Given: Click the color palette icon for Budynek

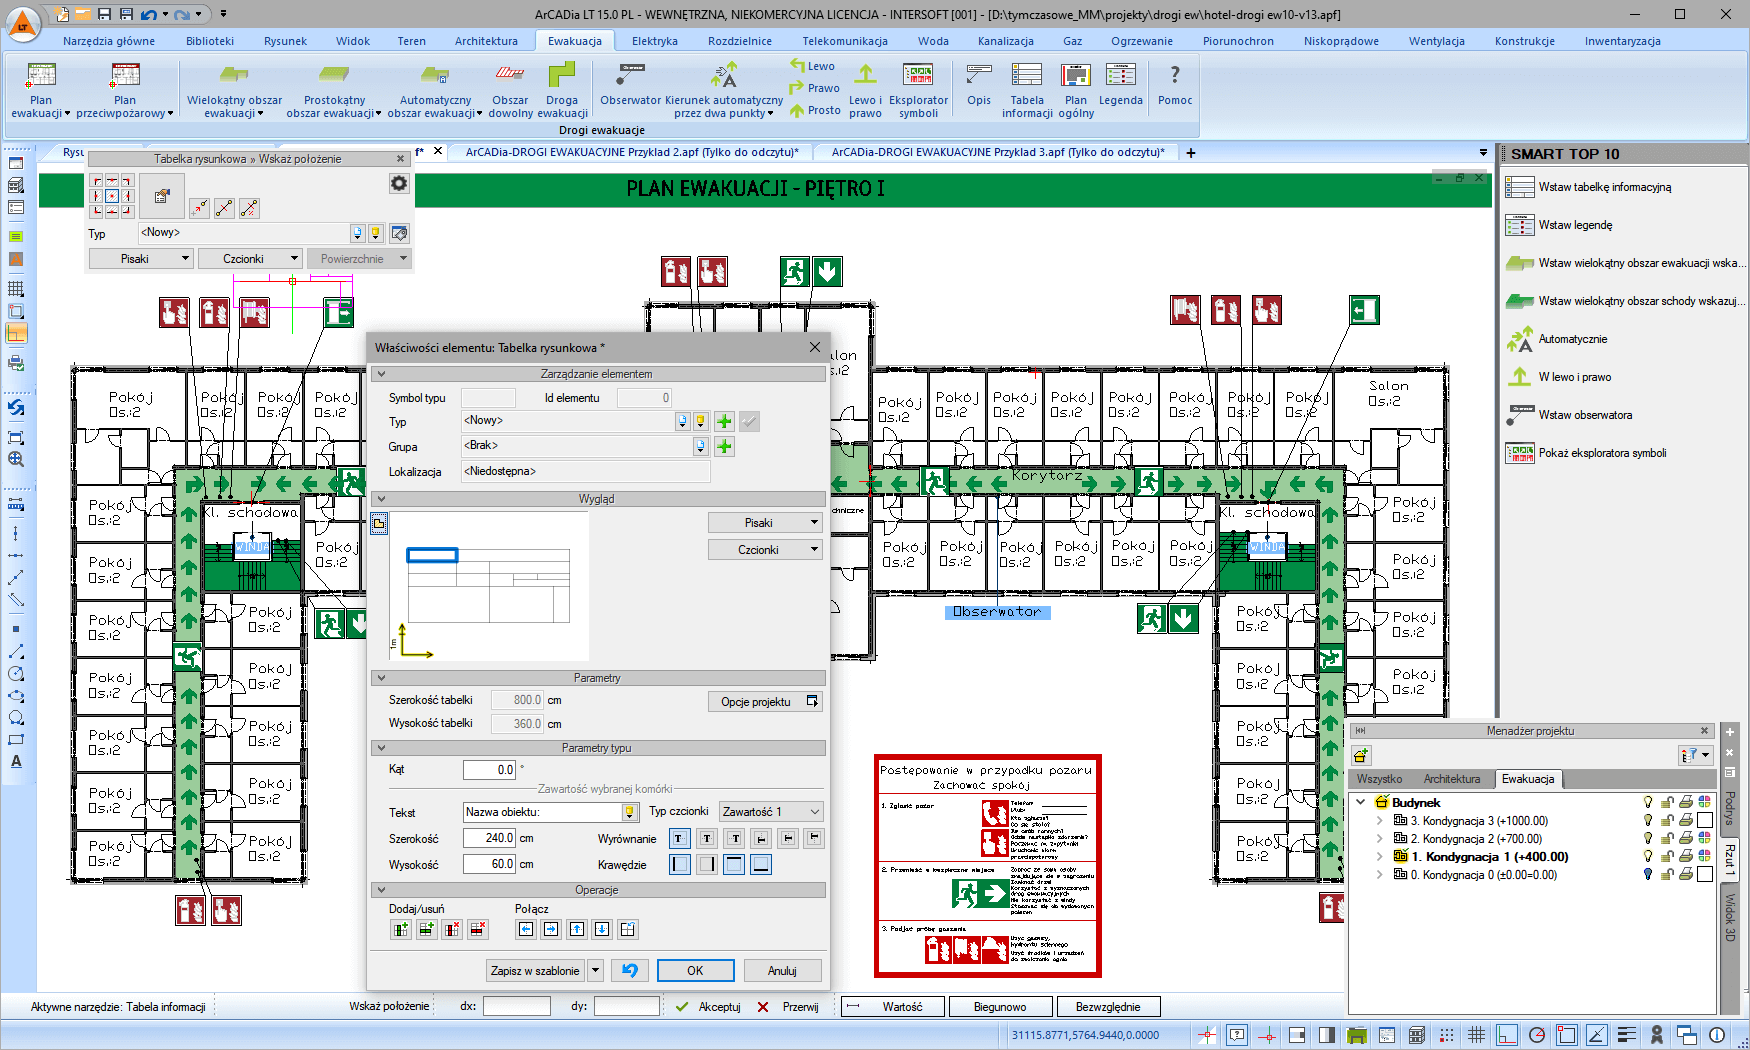Looking at the screenshot, I should 1705,802.
